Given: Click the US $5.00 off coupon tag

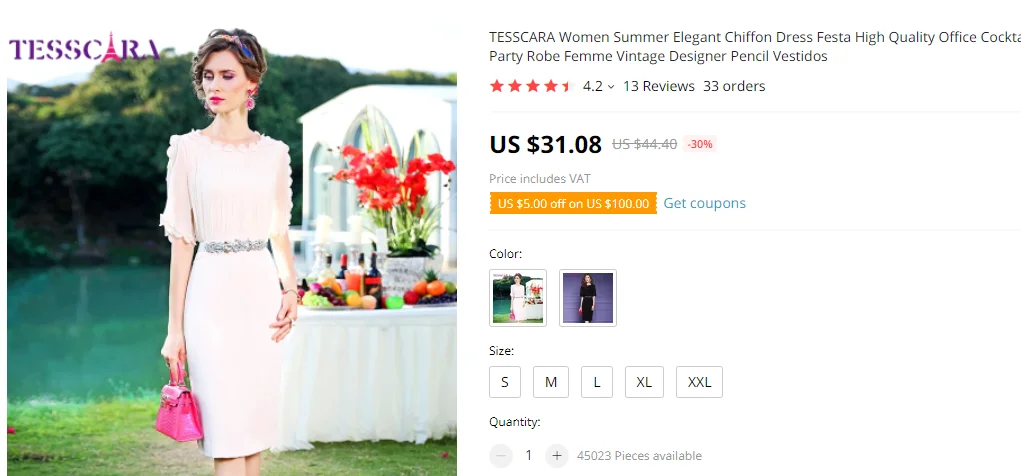Looking at the screenshot, I should 573,203.
